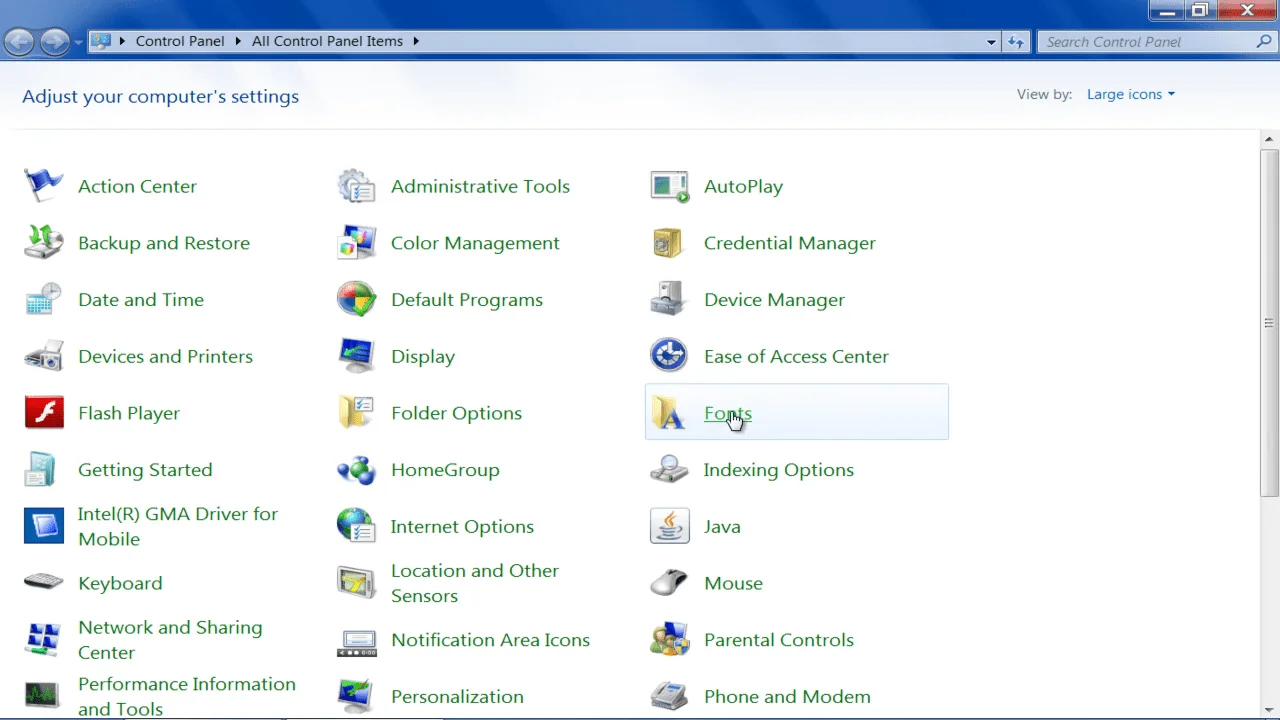Open the Default Programs icon

[x=357, y=300]
